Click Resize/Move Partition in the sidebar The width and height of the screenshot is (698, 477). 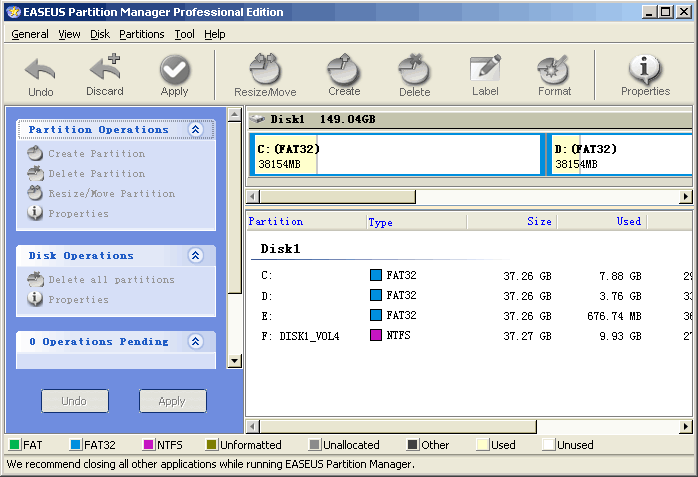point(101,194)
